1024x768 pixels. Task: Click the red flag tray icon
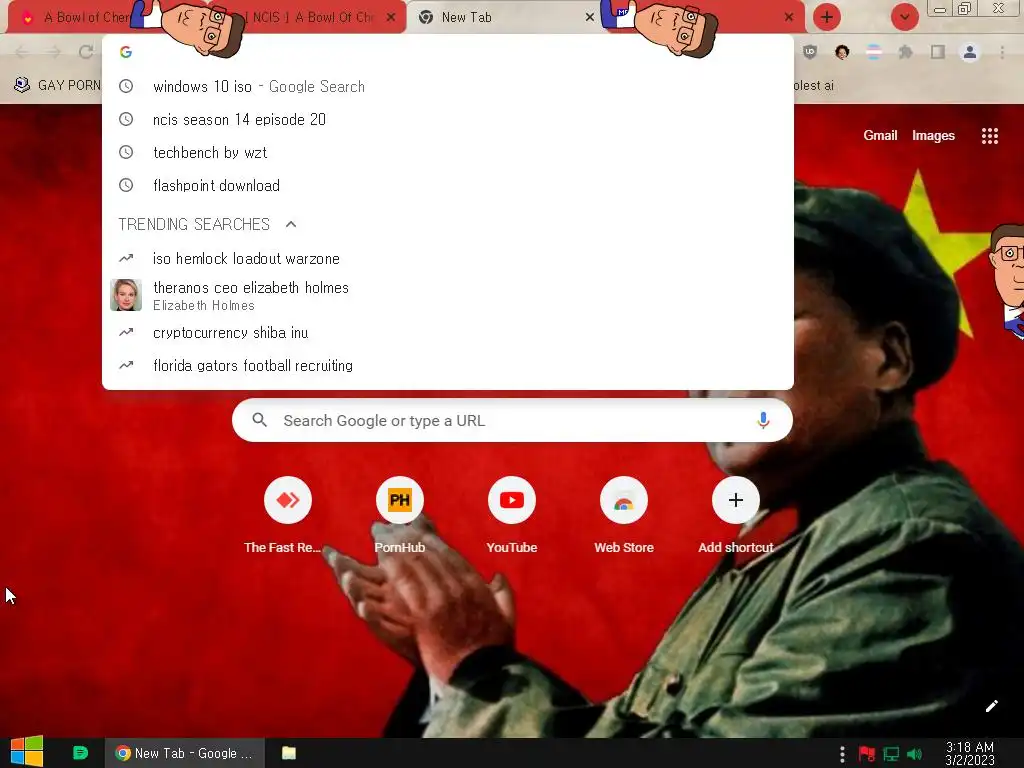click(x=867, y=754)
